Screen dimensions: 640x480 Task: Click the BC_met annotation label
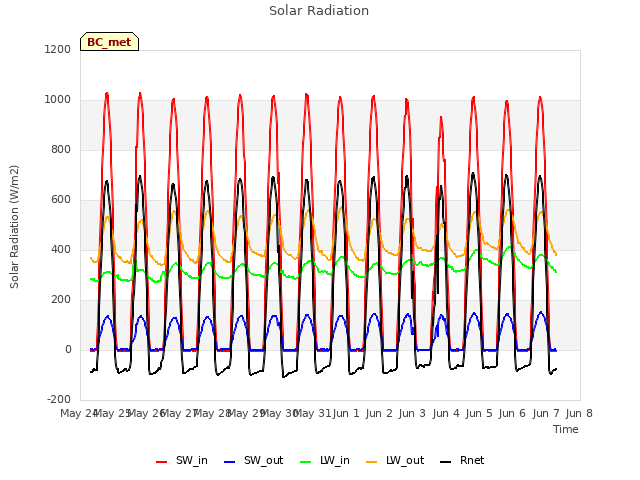pyautogui.click(x=109, y=42)
